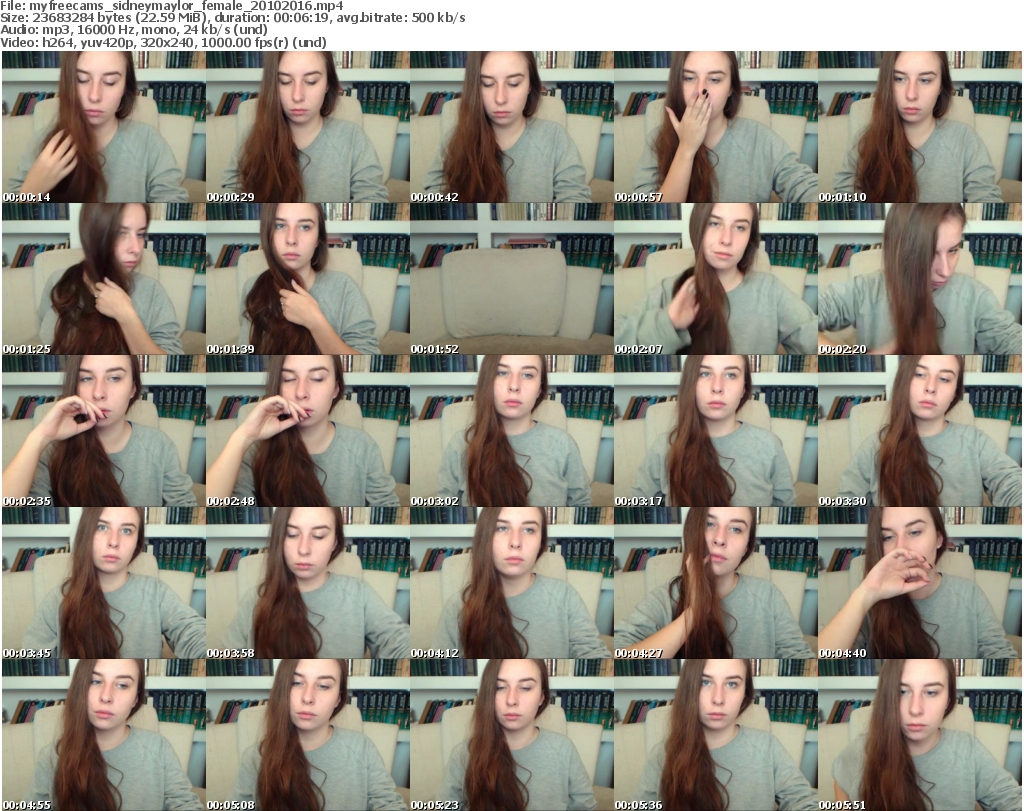Click the 00:01:39 thumbnail

pyautogui.click(x=308, y=279)
